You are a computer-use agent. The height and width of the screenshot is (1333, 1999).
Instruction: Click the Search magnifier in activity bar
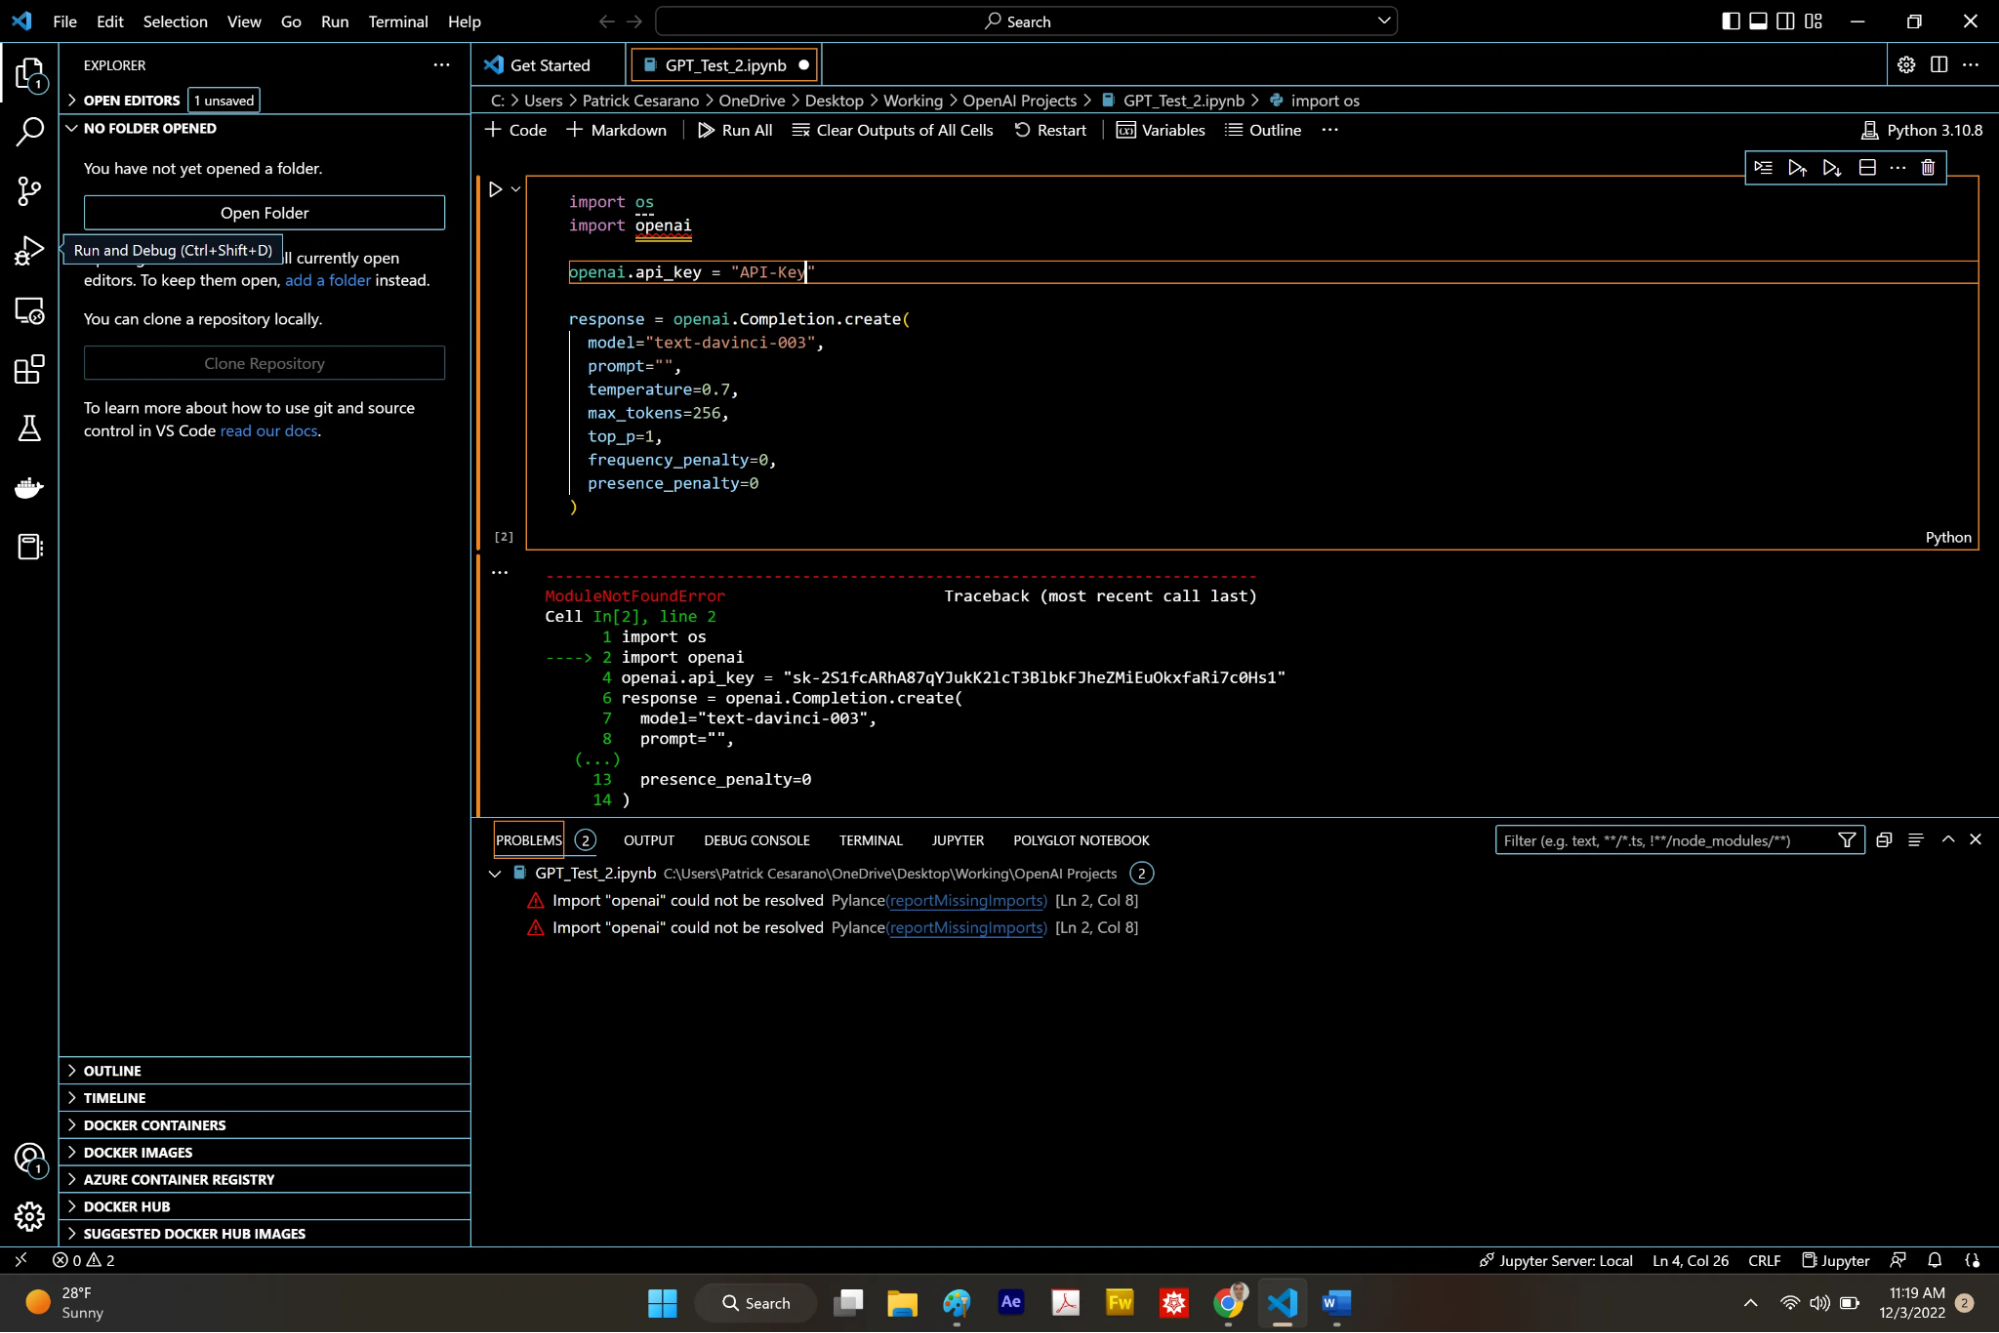click(29, 131)
